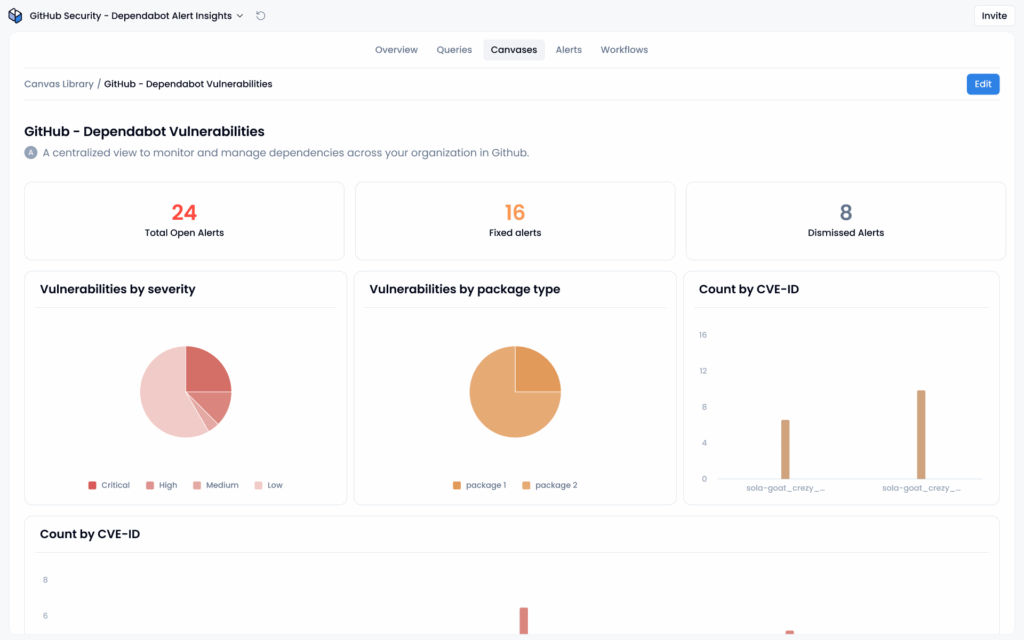The height and width of the screenshot is (640, 1024).
Task: Open the Workflows tab
Action: pos(623,49)
